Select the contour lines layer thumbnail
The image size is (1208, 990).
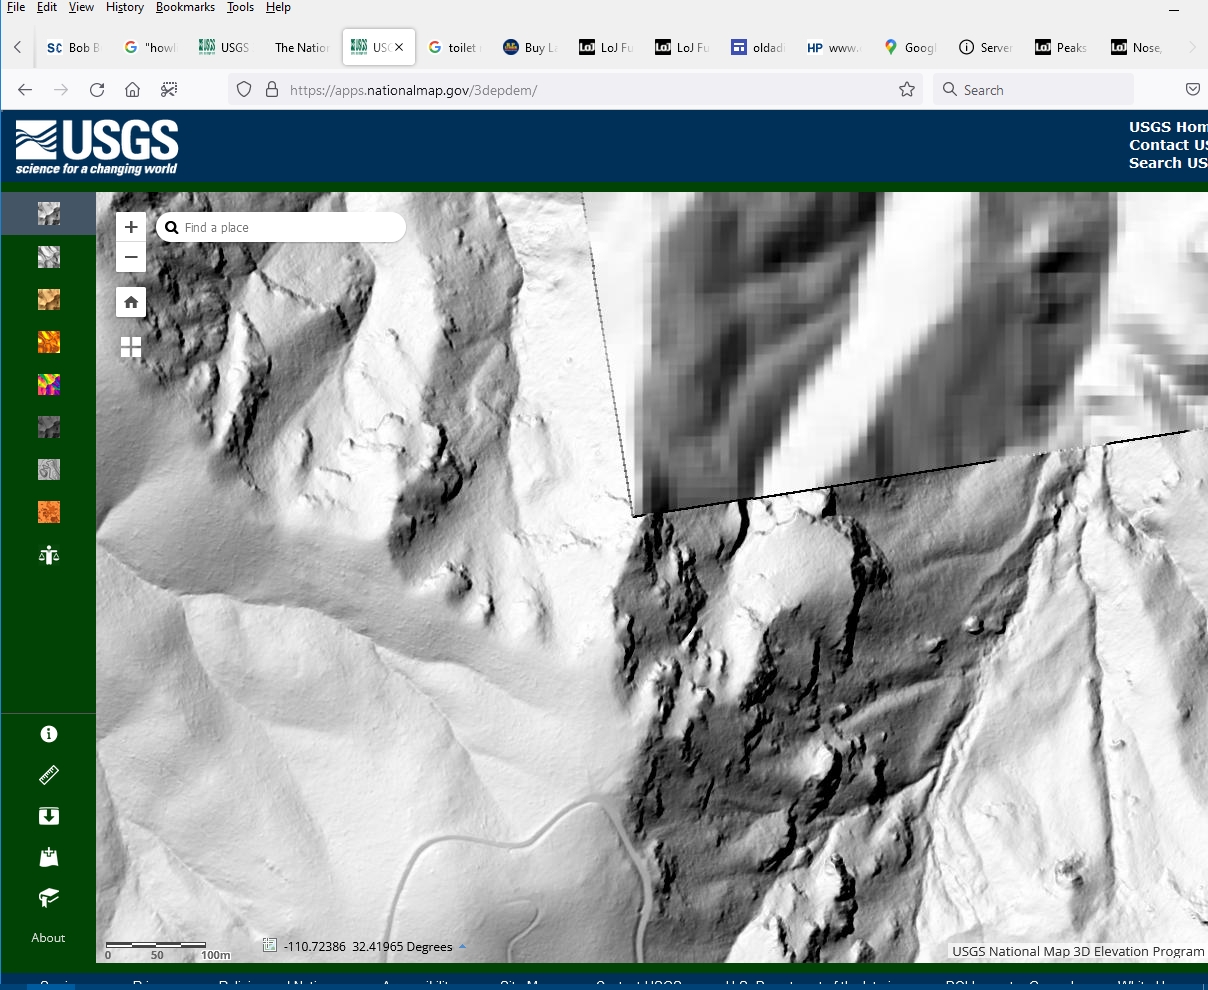coord(48,469)
